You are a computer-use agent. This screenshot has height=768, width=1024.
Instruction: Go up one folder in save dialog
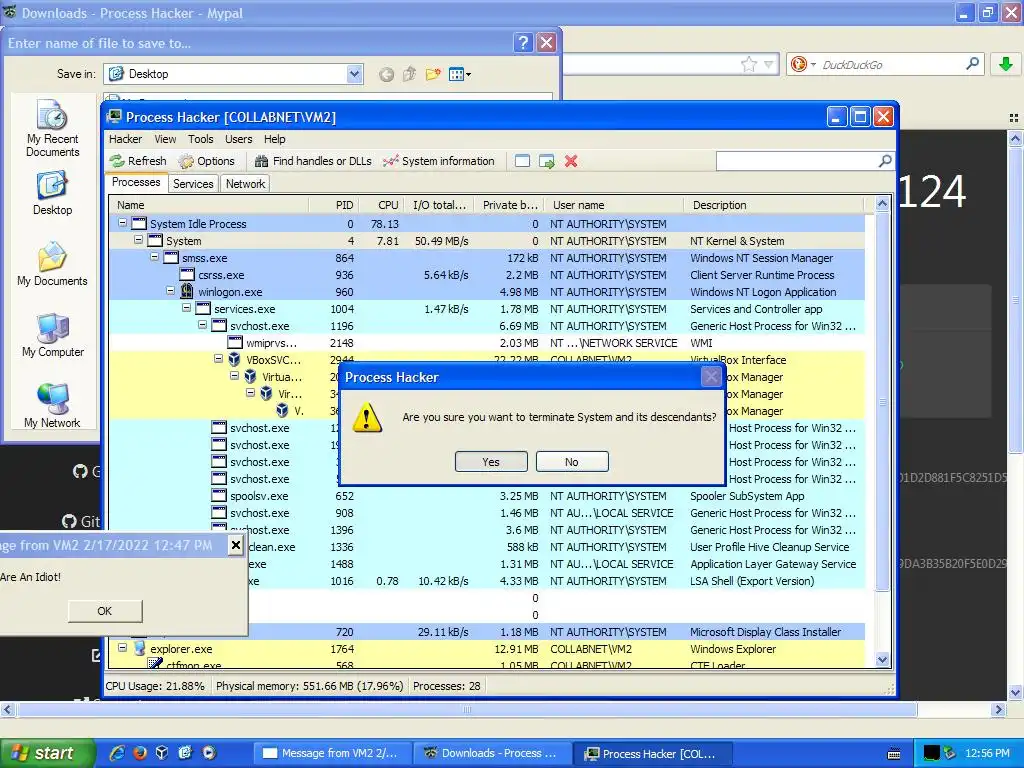409,74
